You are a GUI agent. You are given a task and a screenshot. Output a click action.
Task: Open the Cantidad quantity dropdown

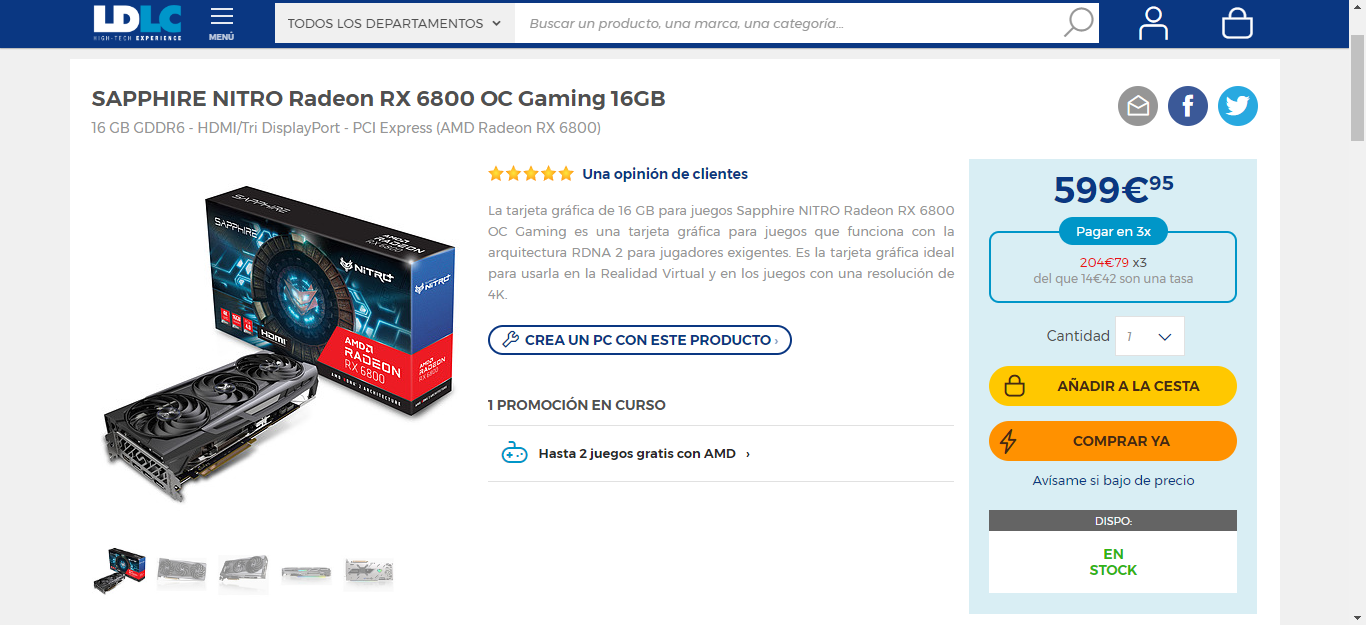1149,336
